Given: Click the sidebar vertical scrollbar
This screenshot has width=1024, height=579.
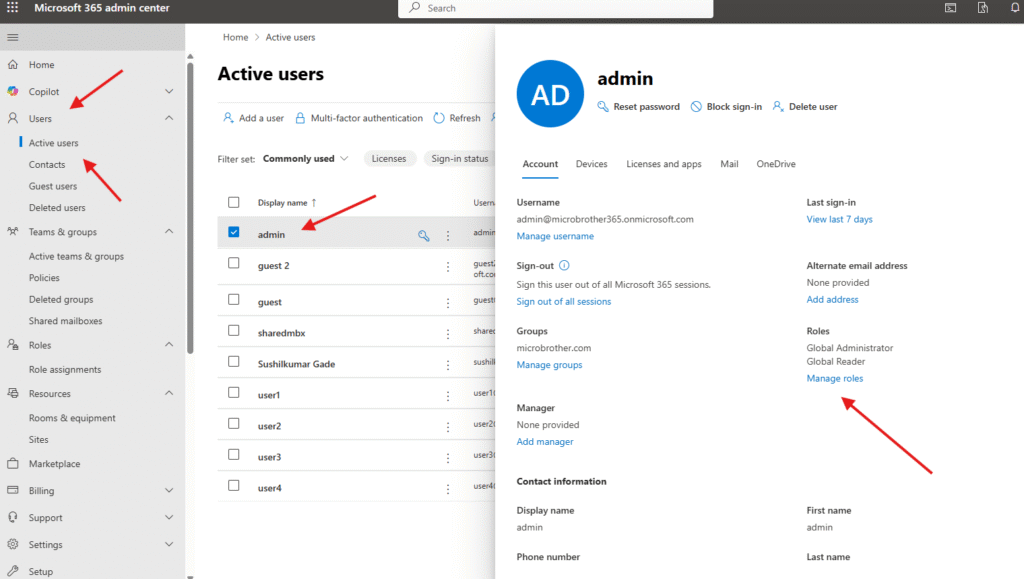Looking at the screenshot, I should 189,200.
